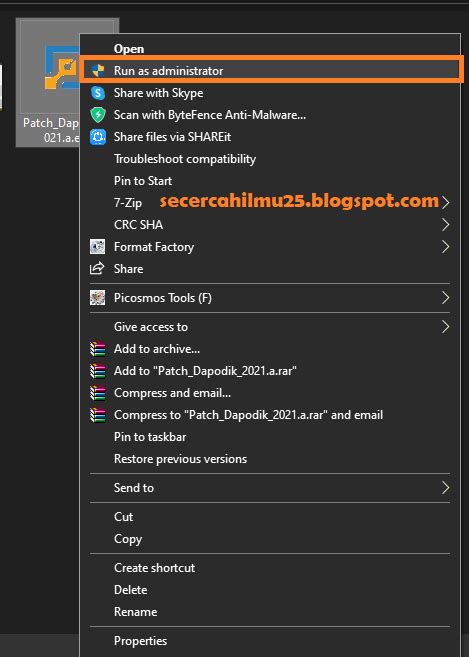This screenshot has height=657, width=469.
Task: Click the WinRAR icon beside Add to archive
Action: (x=98, y=349)
